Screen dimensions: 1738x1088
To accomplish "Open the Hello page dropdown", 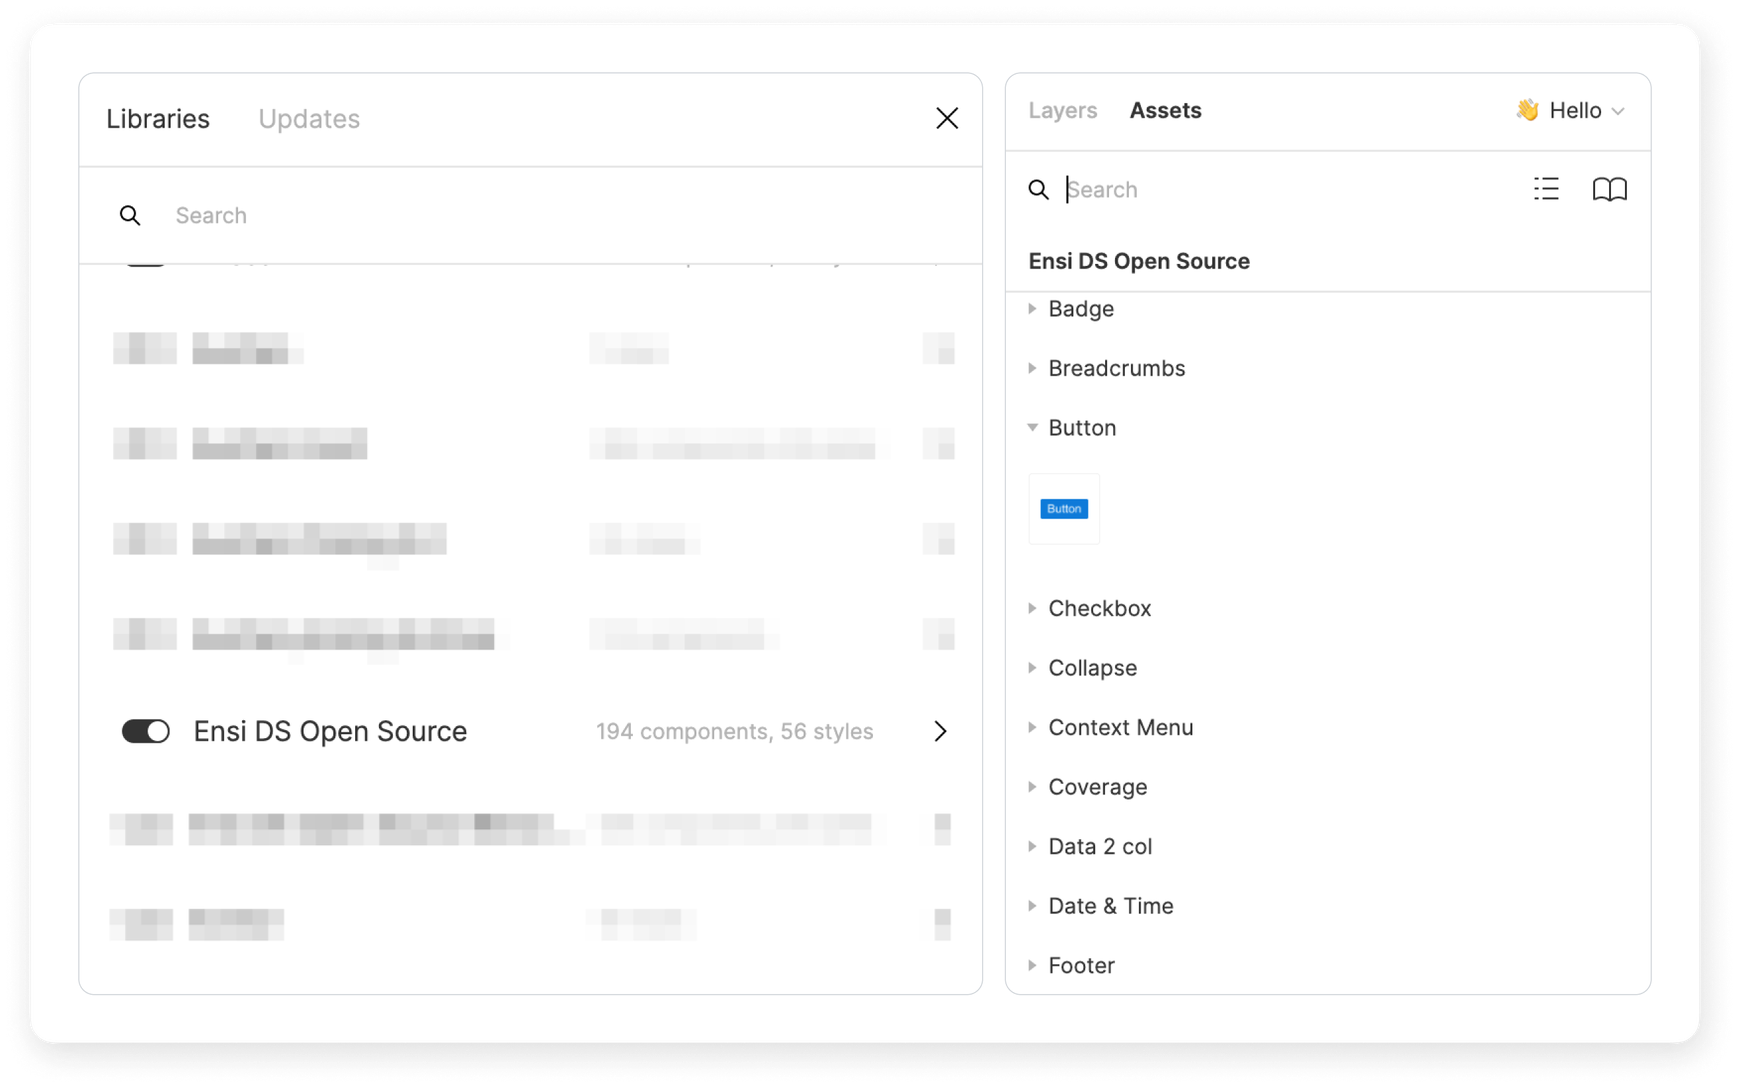I will point(1571,111).
